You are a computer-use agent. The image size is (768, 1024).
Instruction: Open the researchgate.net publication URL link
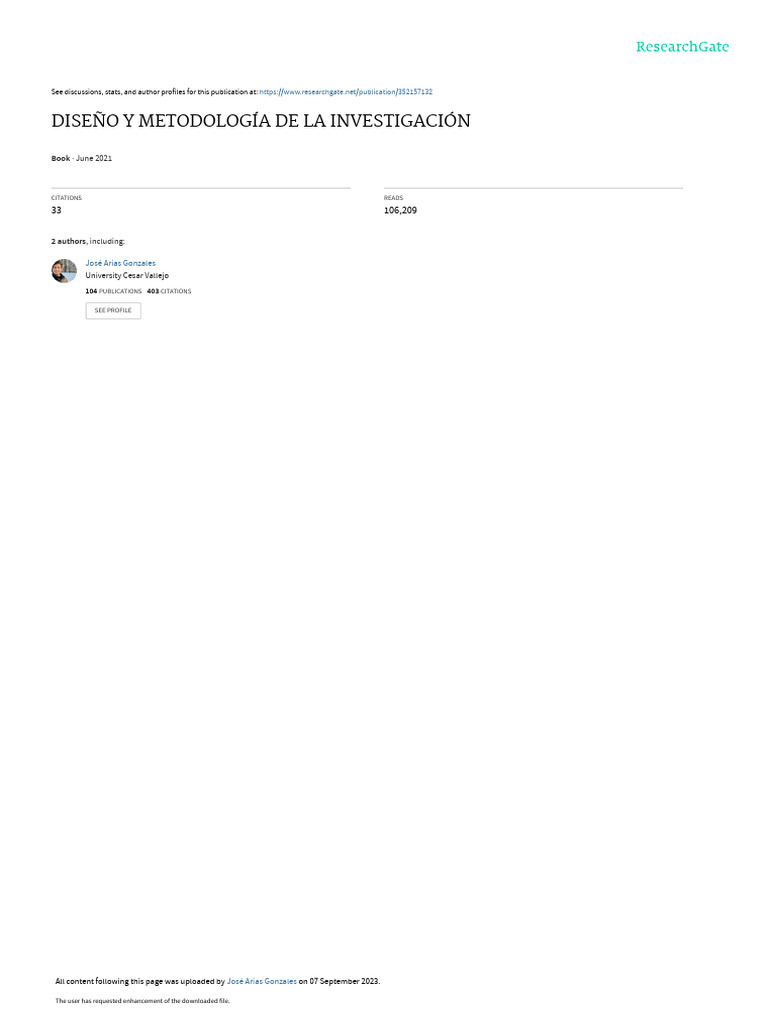[x=345, y=92]
